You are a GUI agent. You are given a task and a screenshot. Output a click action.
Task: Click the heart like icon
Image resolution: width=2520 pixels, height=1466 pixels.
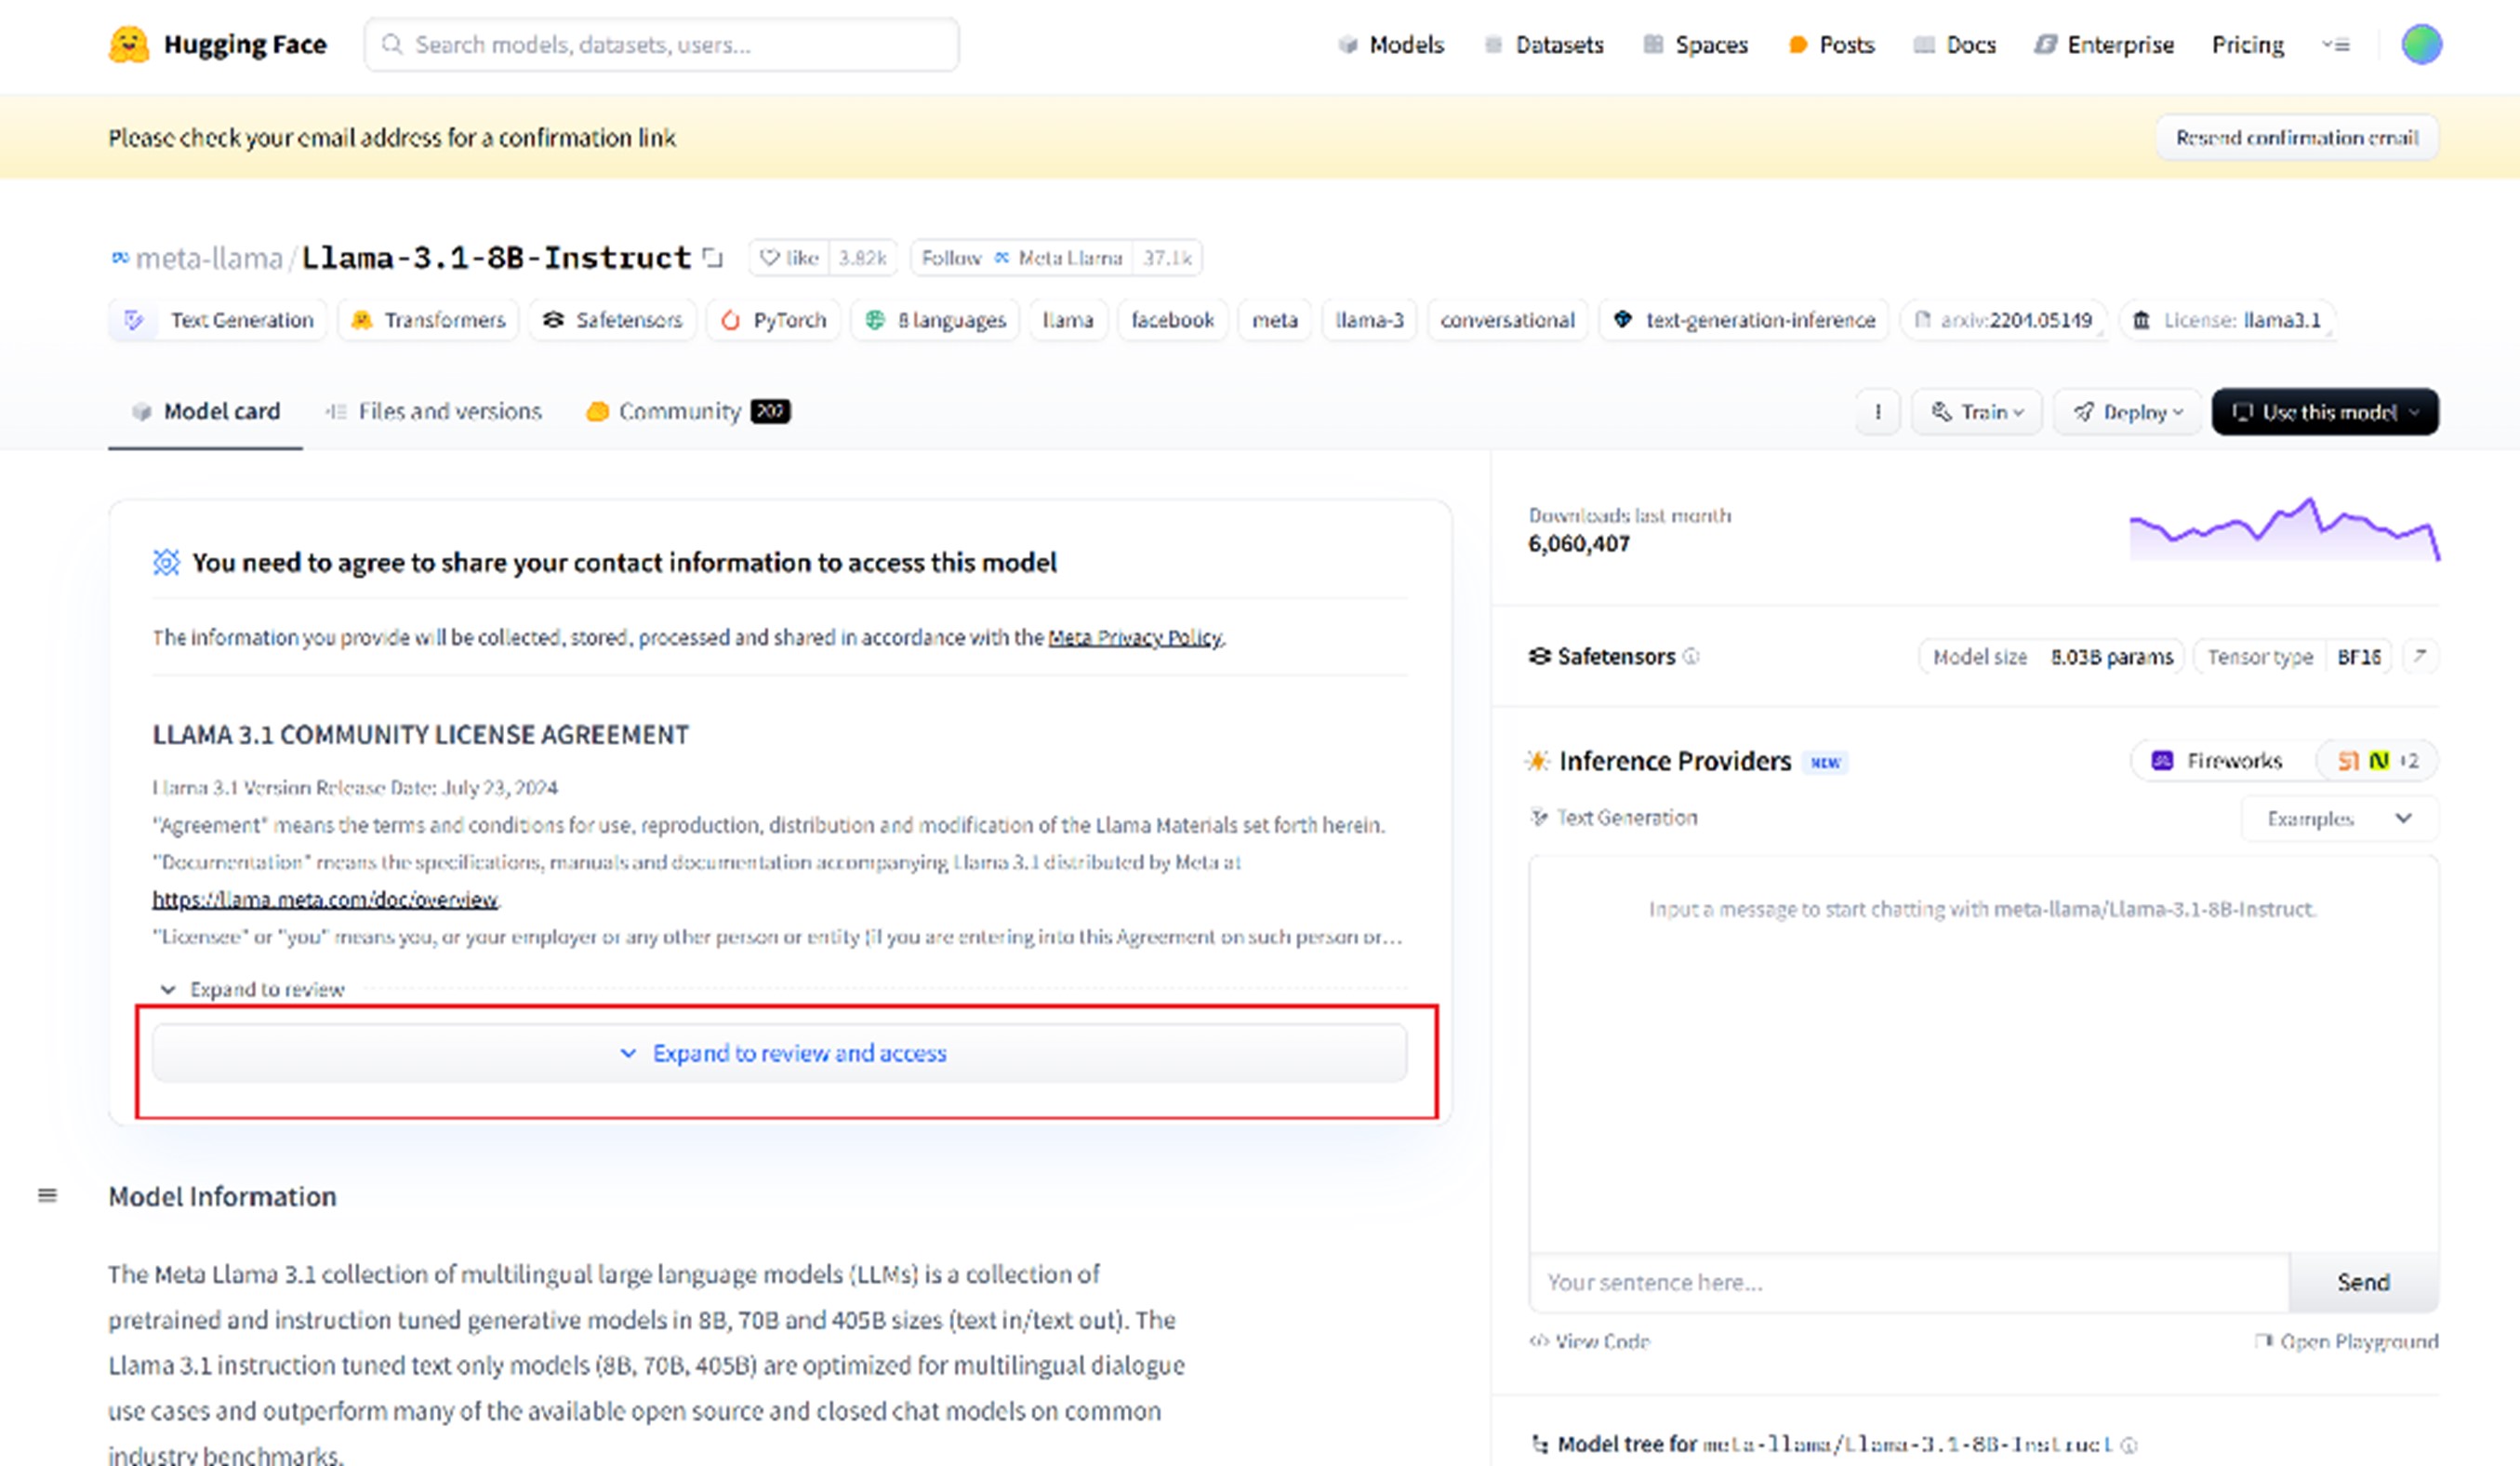coord(769,258)
